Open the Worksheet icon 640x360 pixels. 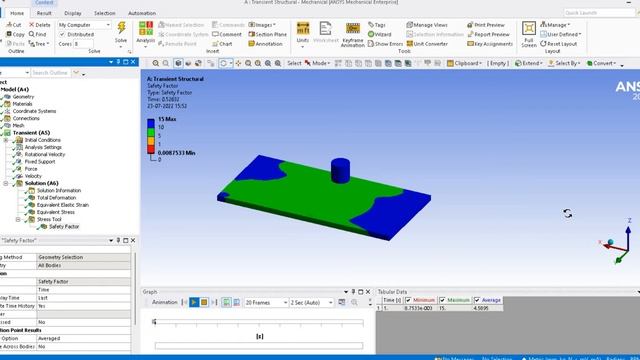pos(326,28)
